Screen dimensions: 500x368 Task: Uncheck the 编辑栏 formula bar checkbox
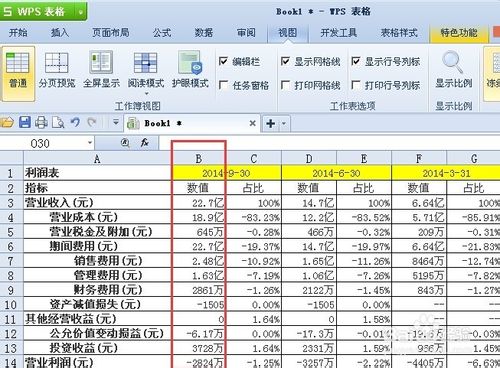(223, 61)
